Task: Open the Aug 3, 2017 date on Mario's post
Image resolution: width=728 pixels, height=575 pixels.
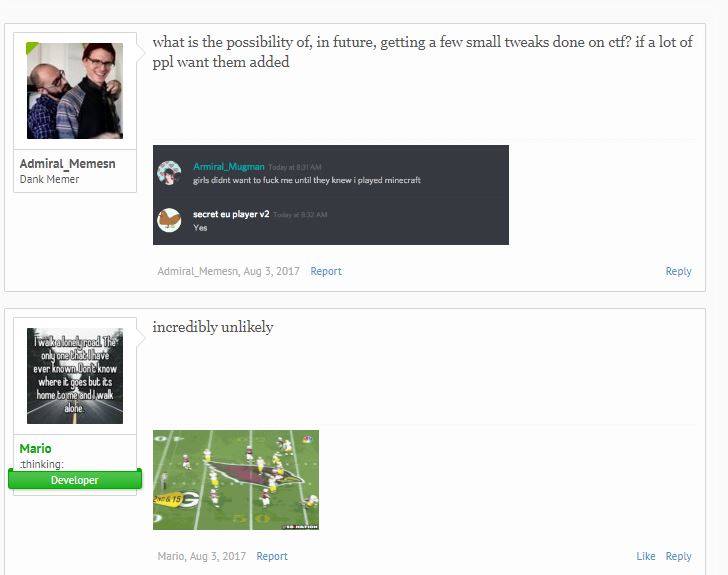Action: click(x=218, y=556)
